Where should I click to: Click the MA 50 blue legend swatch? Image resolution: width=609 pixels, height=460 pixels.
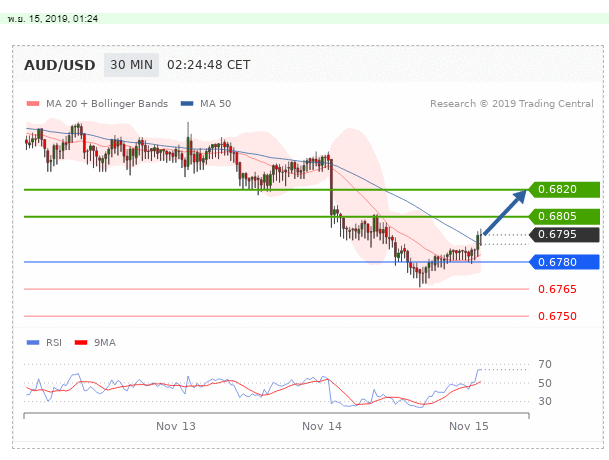187,104
